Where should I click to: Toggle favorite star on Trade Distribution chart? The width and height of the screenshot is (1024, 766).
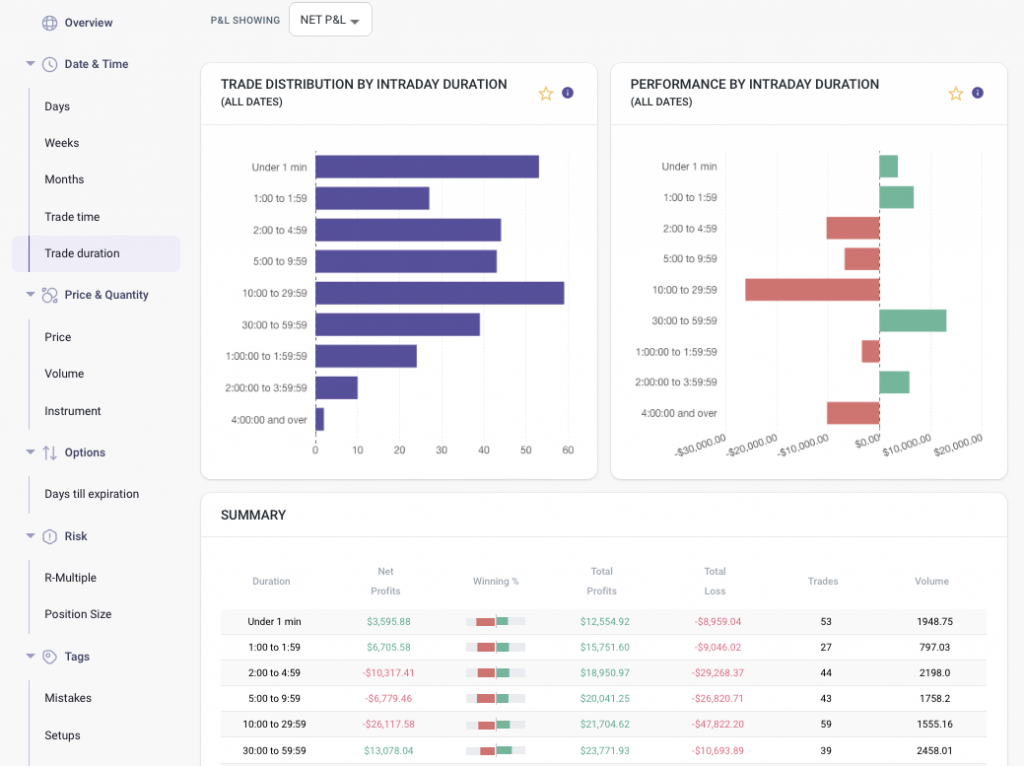(x=546, y=92)
